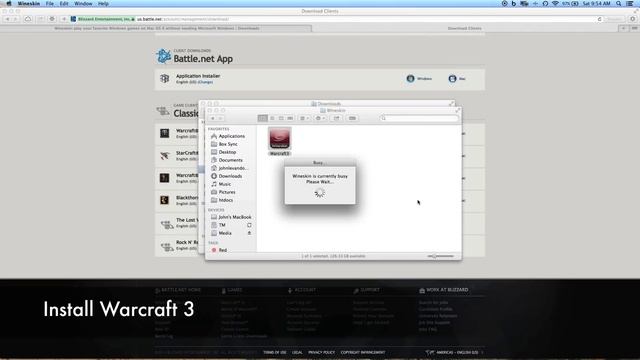This screenshot has height=360, width=640.
Task: Reload the Safari page
Action: [599, 19]
